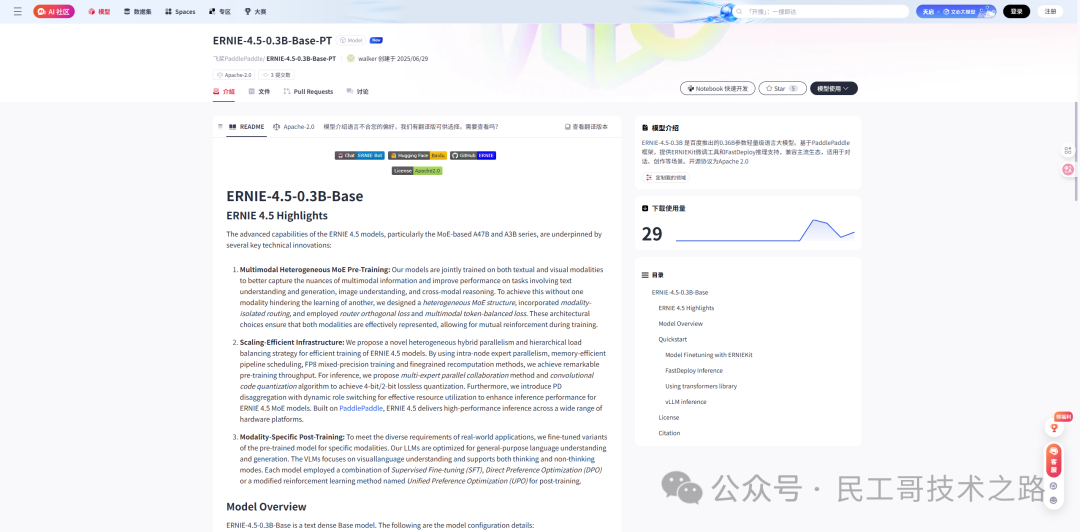Click 定制我的领域 button
Screen dimensions: 1080x532
tap(665, 178)
